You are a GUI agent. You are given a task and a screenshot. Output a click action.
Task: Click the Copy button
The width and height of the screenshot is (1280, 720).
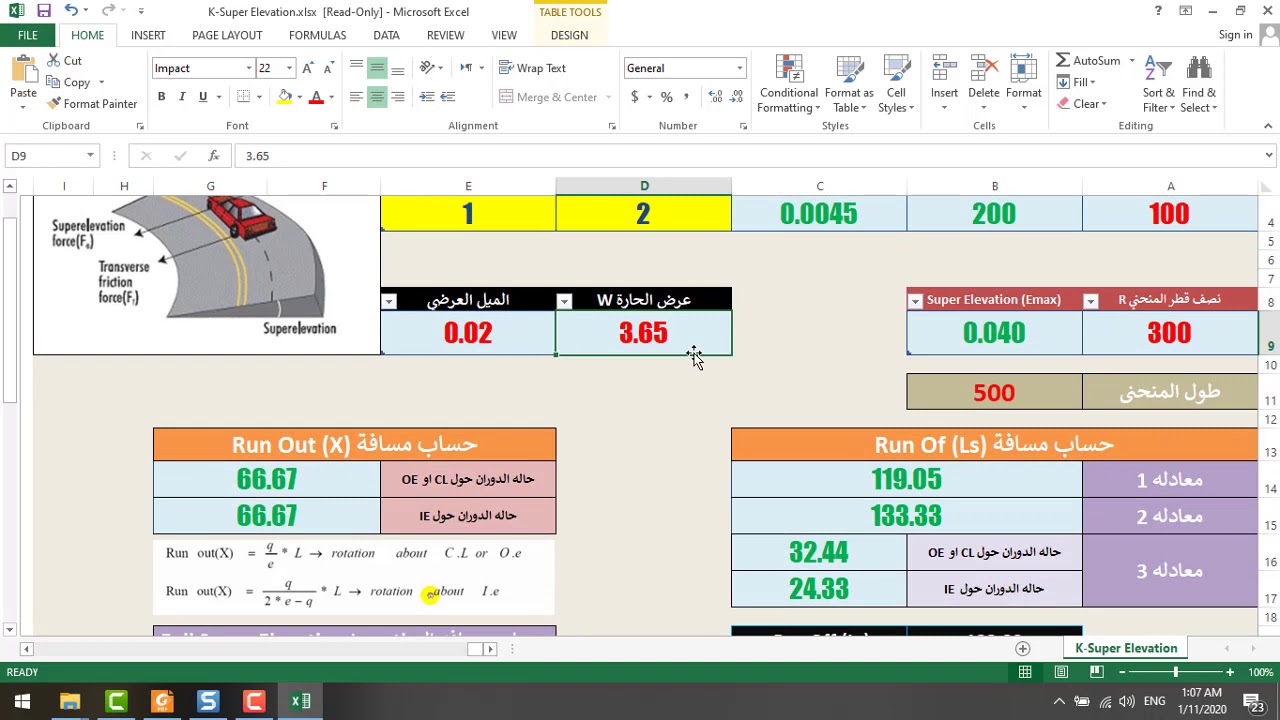coord(68,83)
